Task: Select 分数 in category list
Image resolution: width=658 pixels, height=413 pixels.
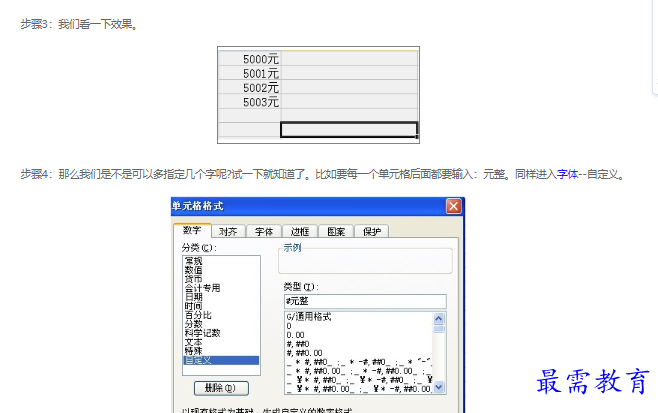Action: click(221, 324)
